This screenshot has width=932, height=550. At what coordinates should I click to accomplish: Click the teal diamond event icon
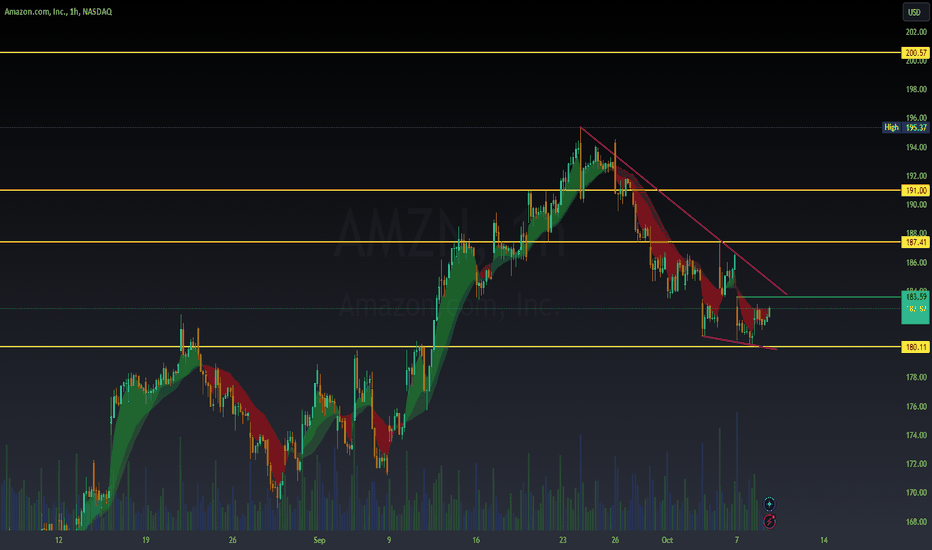point(769,504)
